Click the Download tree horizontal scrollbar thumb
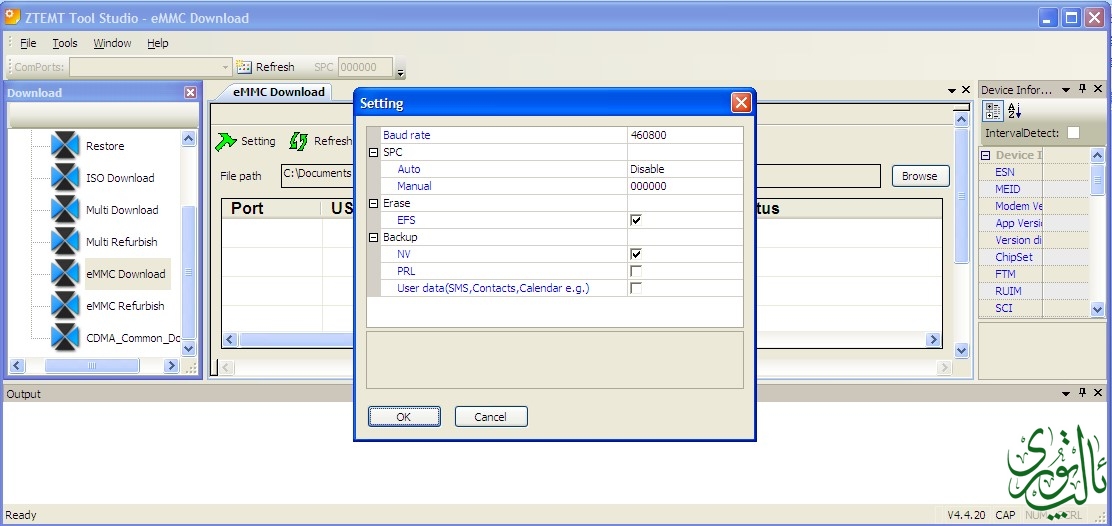 (x=92, y=366)
